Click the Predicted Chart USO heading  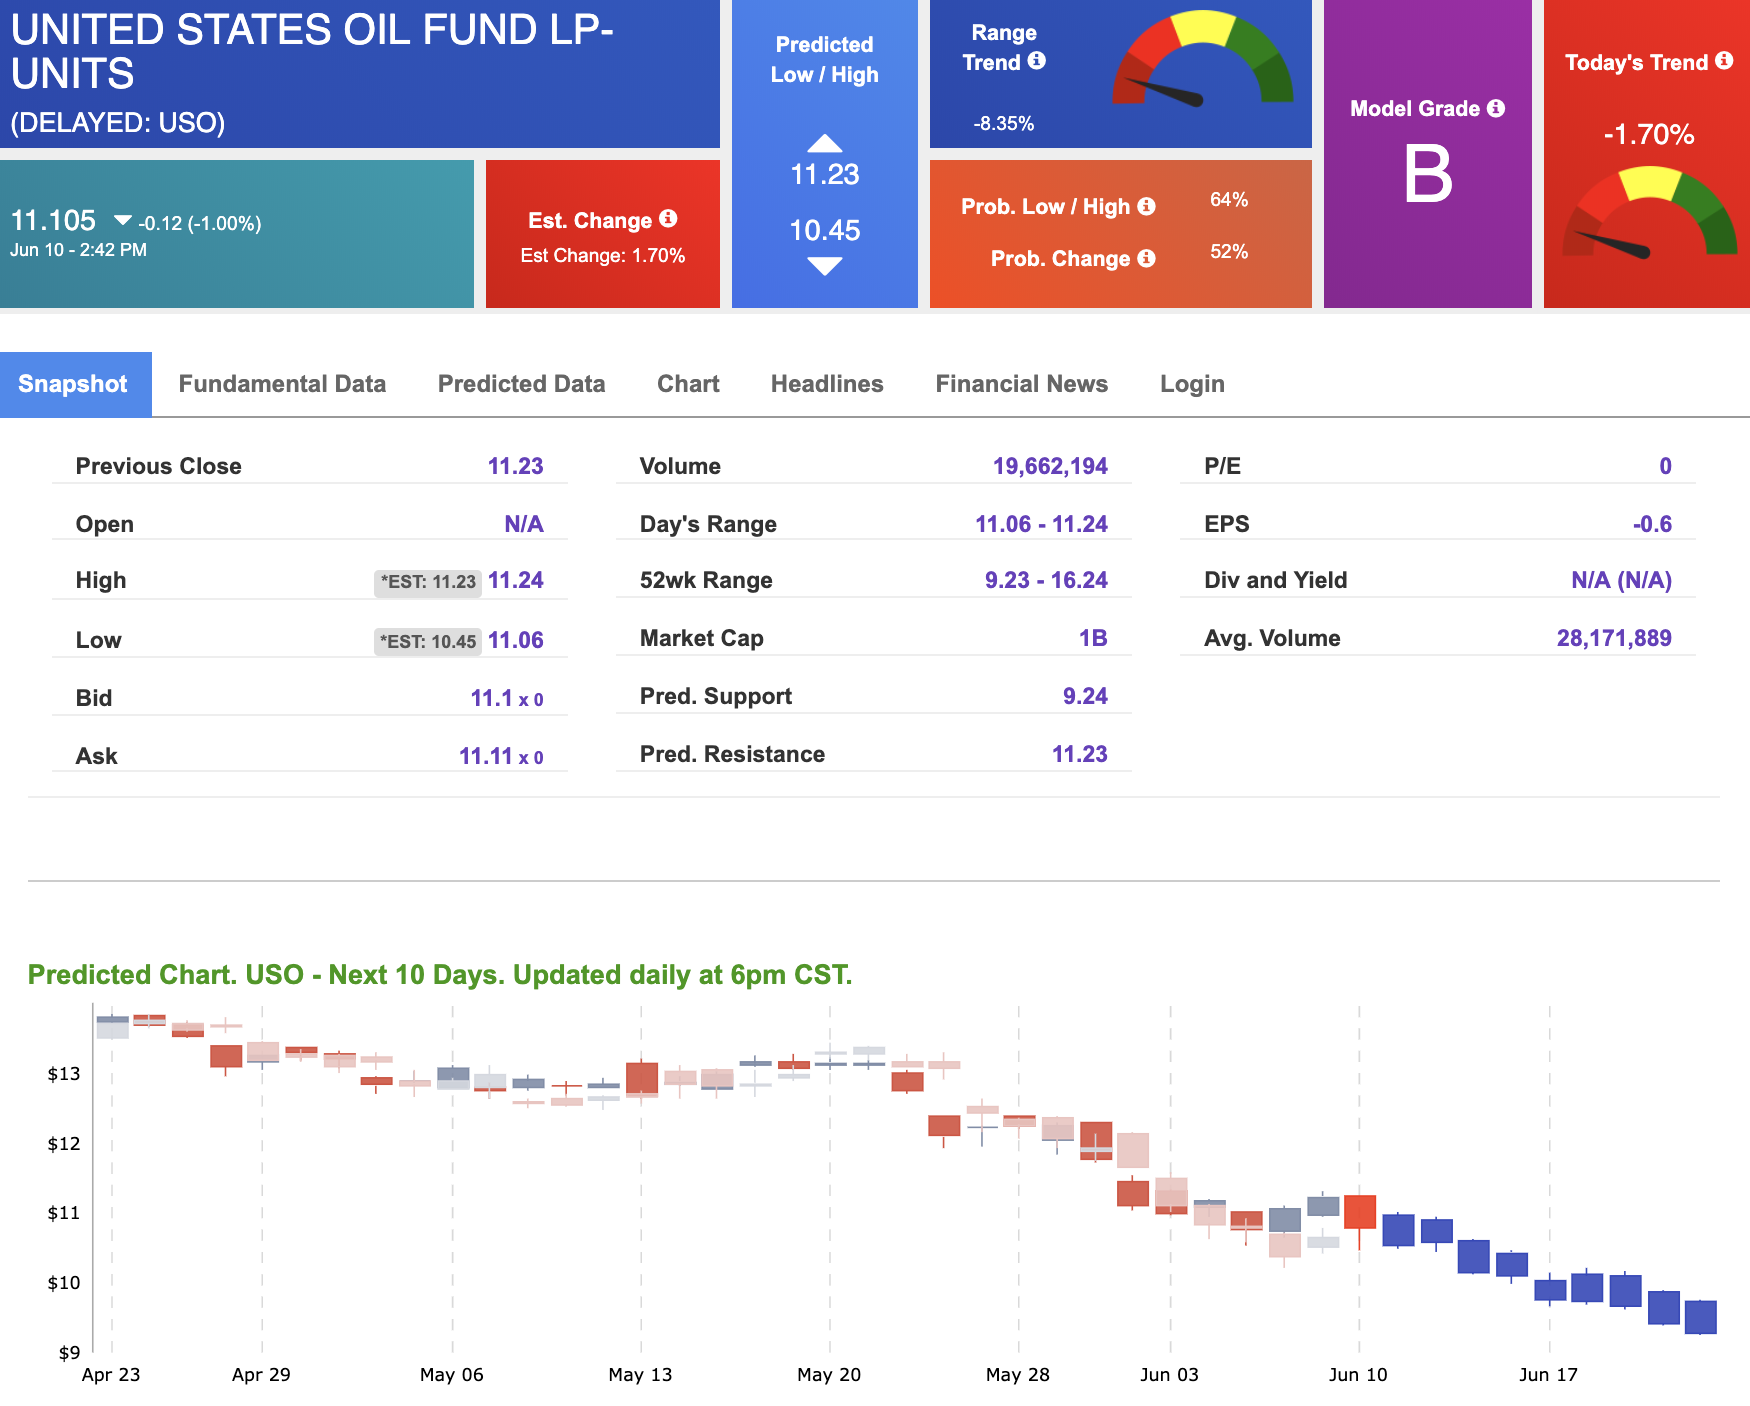coord(440,974)
